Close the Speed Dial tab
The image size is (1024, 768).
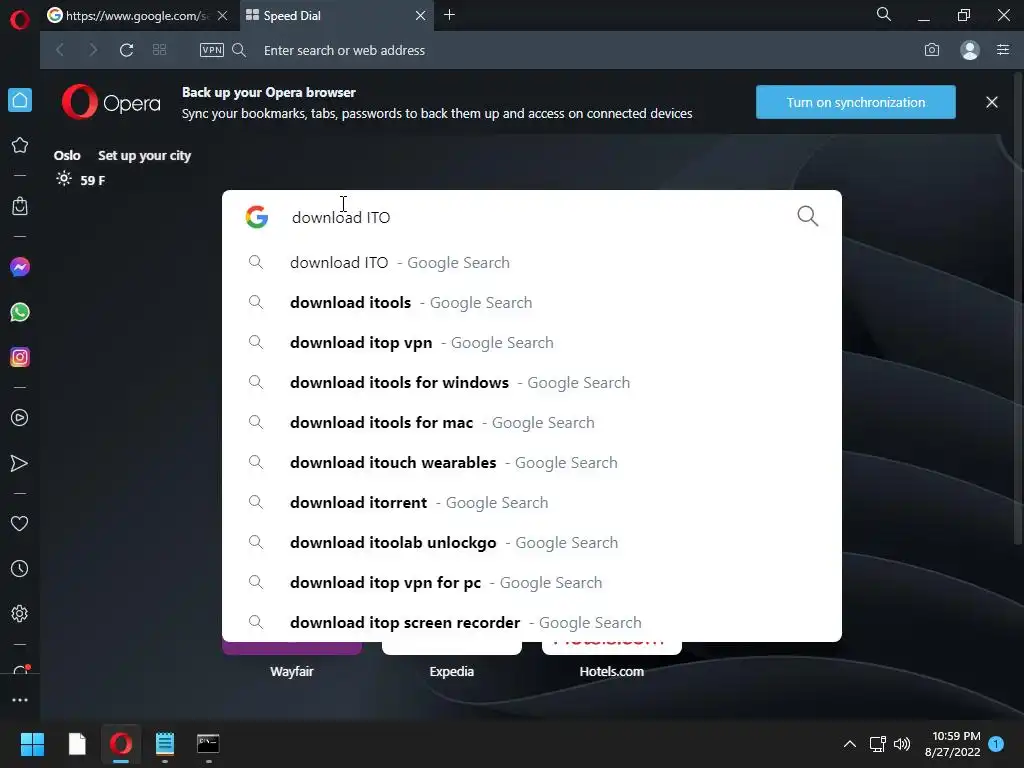tap(421, 16)
